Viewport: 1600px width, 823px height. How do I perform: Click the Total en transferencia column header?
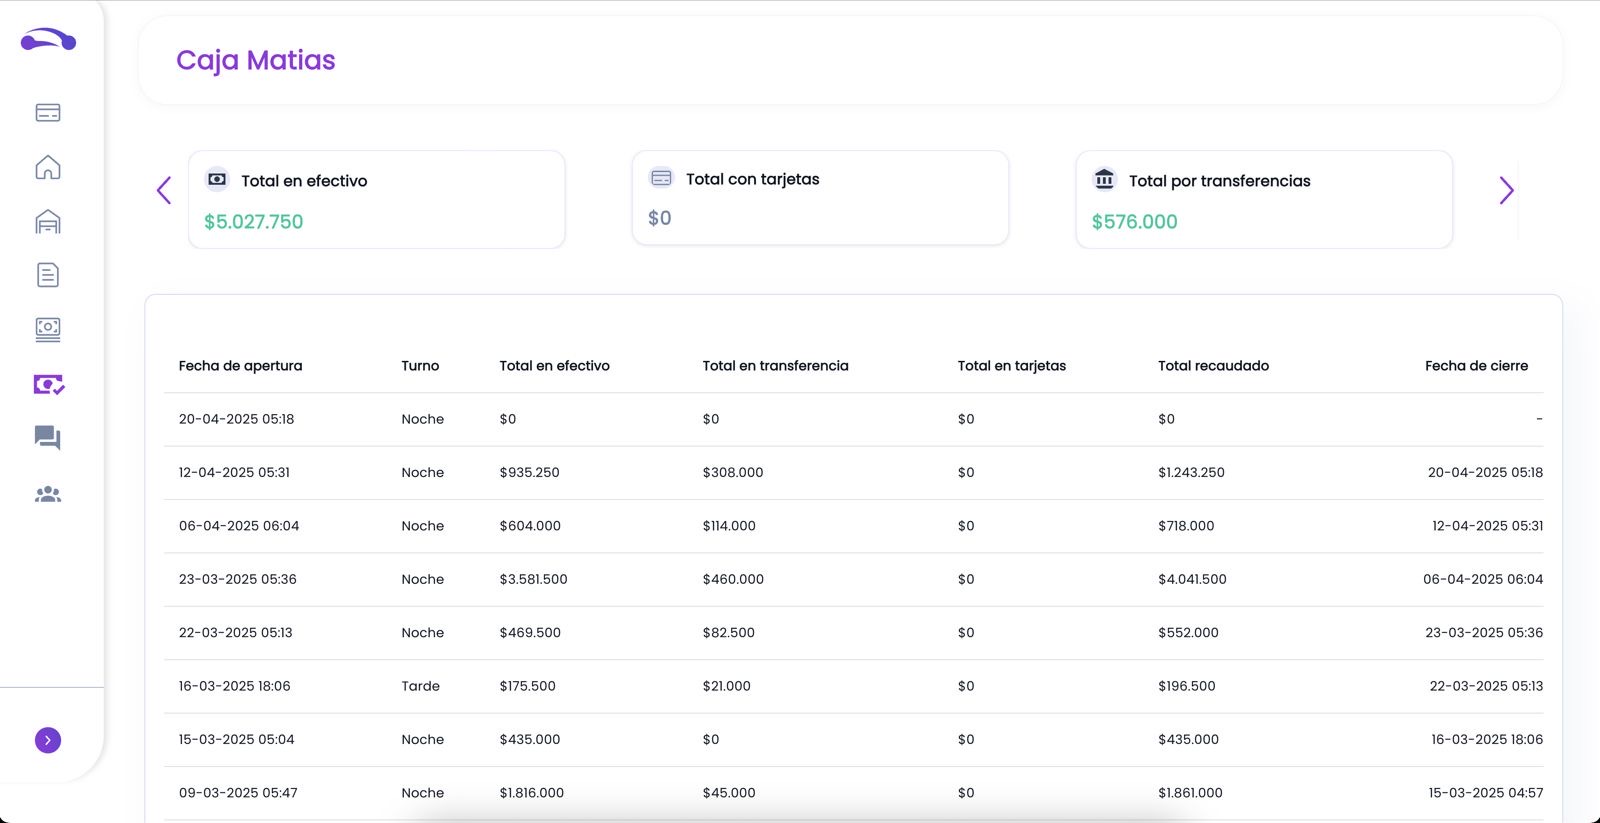click(x=775, y=366)
